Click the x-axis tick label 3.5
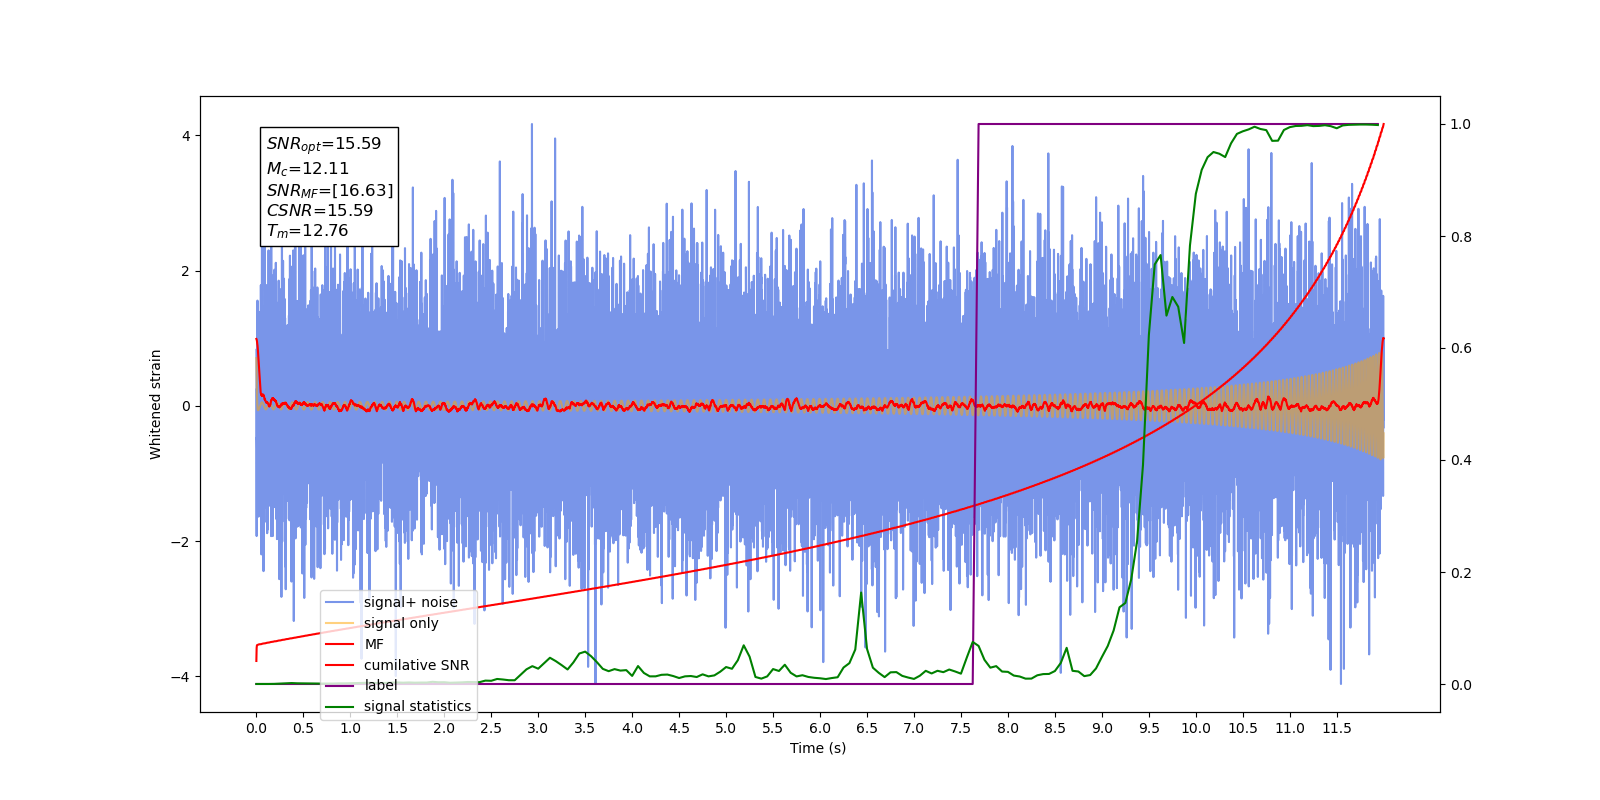This screenshot has width=1600, height=800. click(x=585, y=728)
